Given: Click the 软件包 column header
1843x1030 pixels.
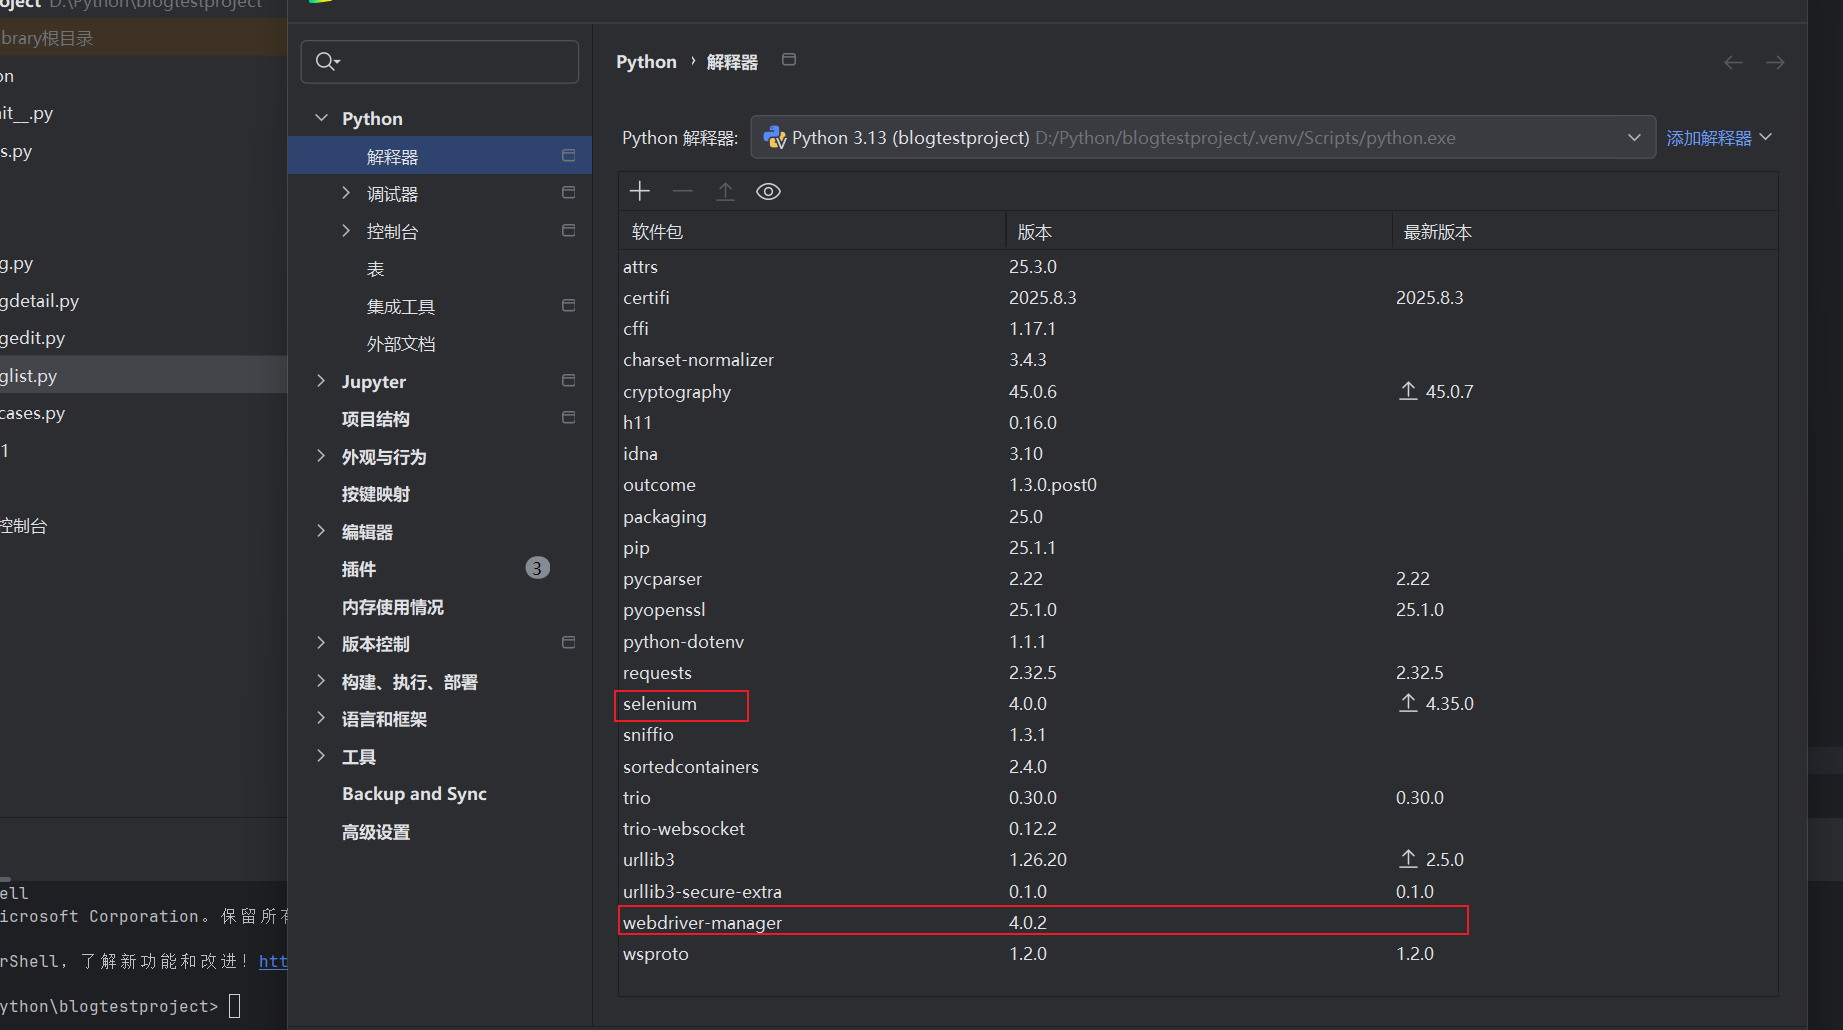Looking at the screenshot, I should tap(812, 232).
